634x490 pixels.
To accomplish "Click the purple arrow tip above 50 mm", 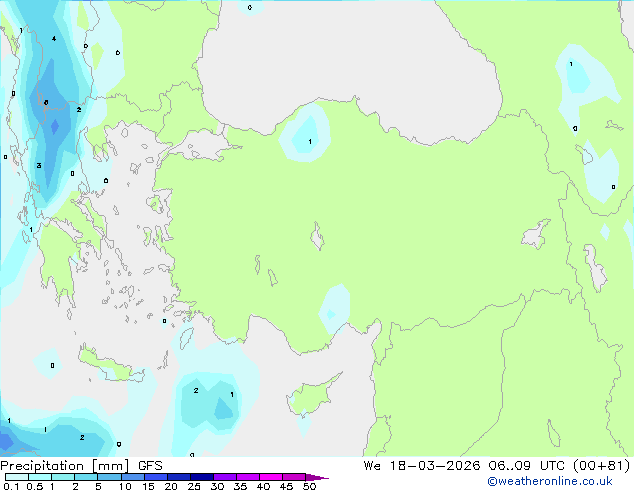I will pos(317,477).
